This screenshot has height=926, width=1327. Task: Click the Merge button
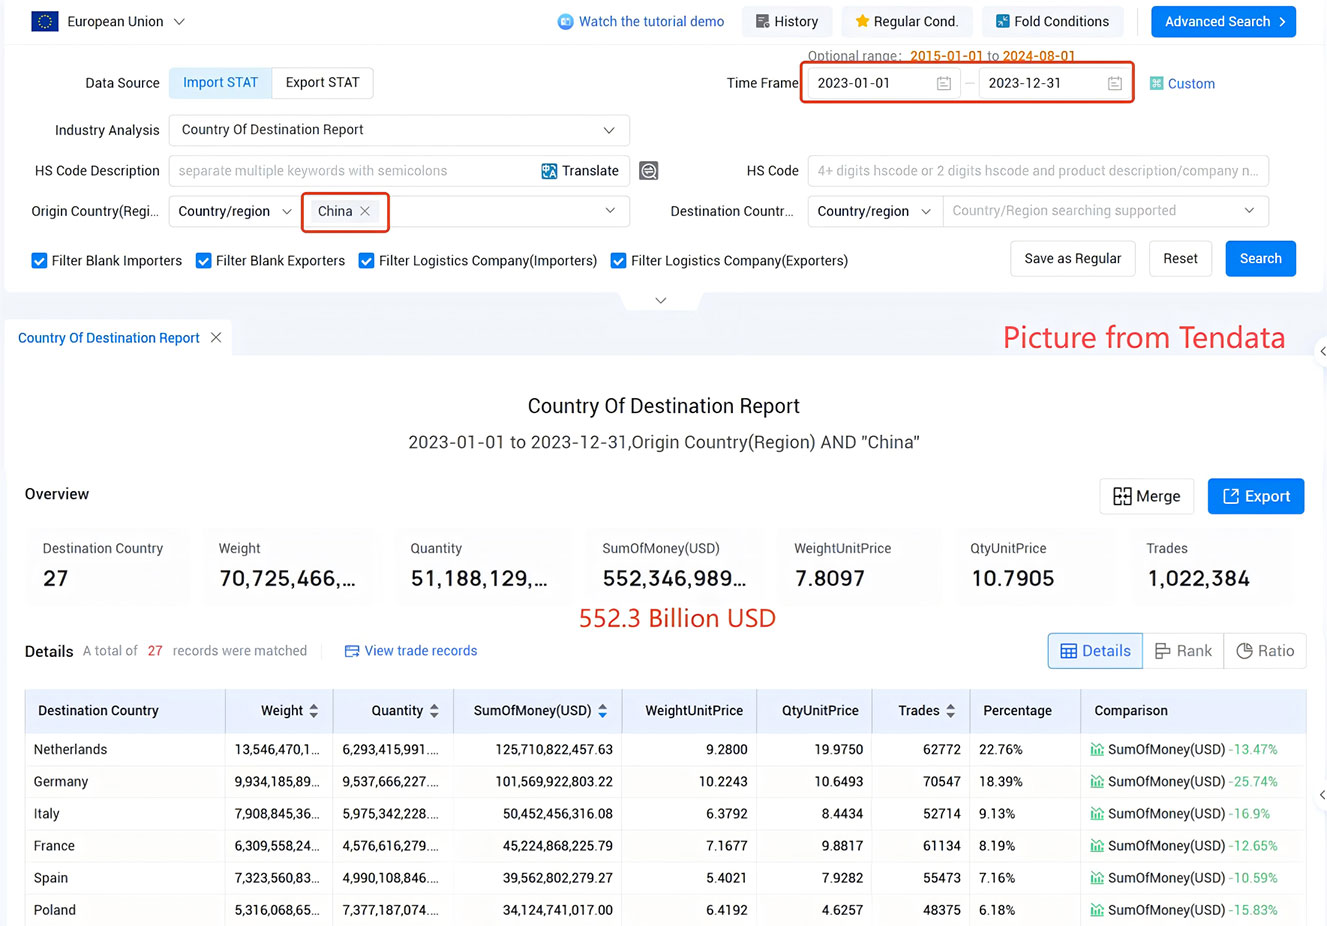coord(1146,496)
